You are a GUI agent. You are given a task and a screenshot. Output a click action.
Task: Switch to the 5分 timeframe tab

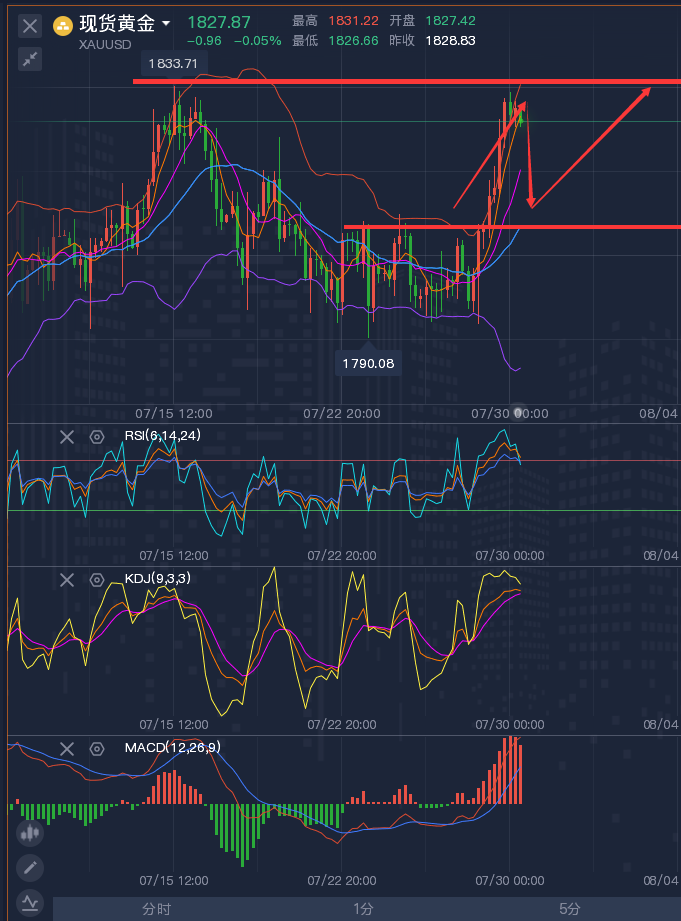click(569, 909)
